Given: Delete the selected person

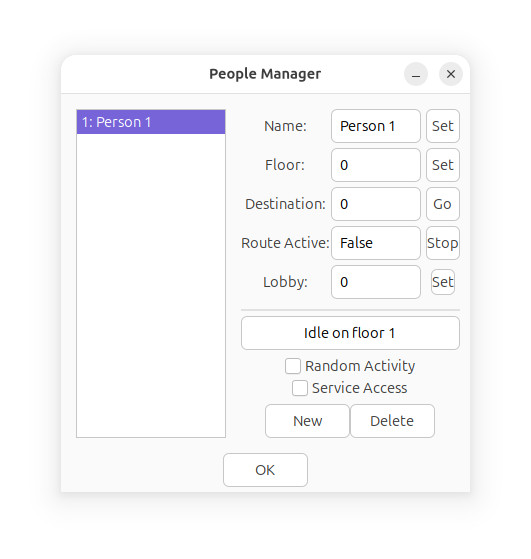Looking at the screenshot, I should pos(392,421).
